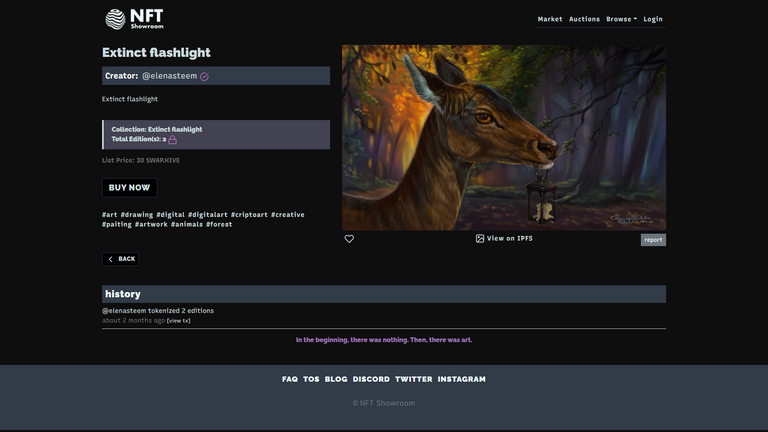Open the deer artwork image
The width and height of the screenshot is (768, 432).
coord(504,138)
